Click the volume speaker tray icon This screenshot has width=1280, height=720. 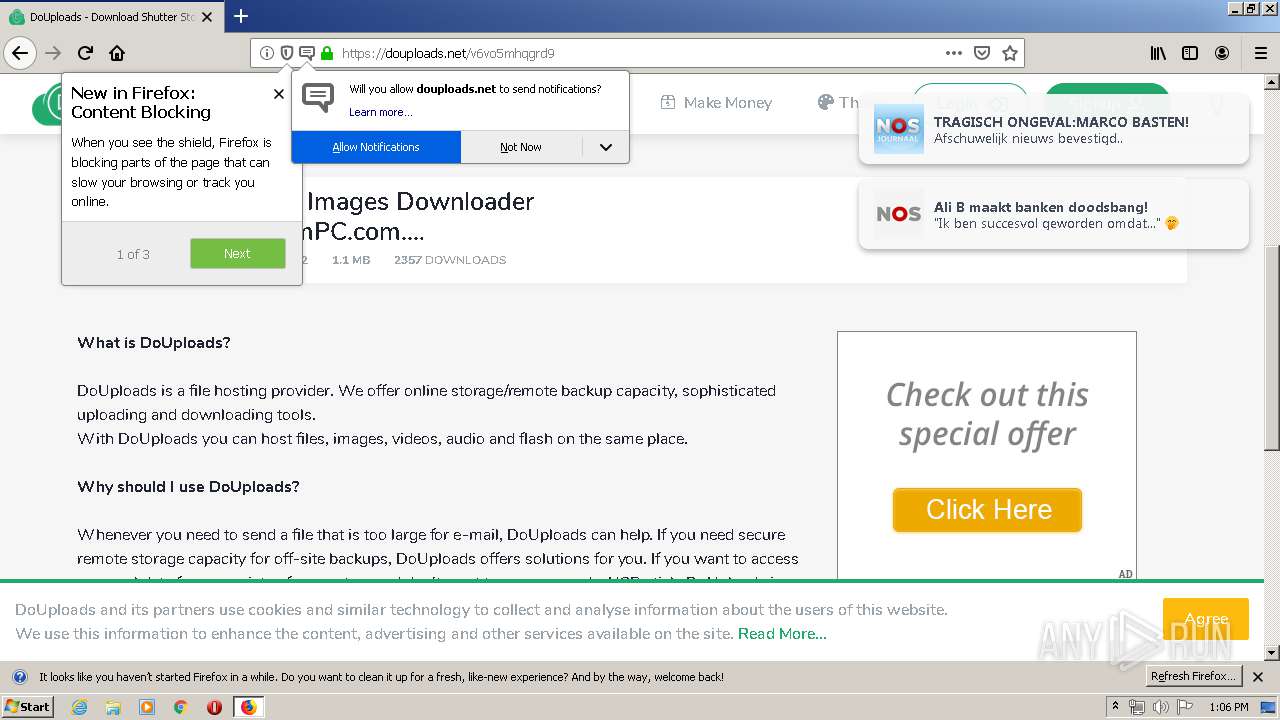(x=1160, y=707)
